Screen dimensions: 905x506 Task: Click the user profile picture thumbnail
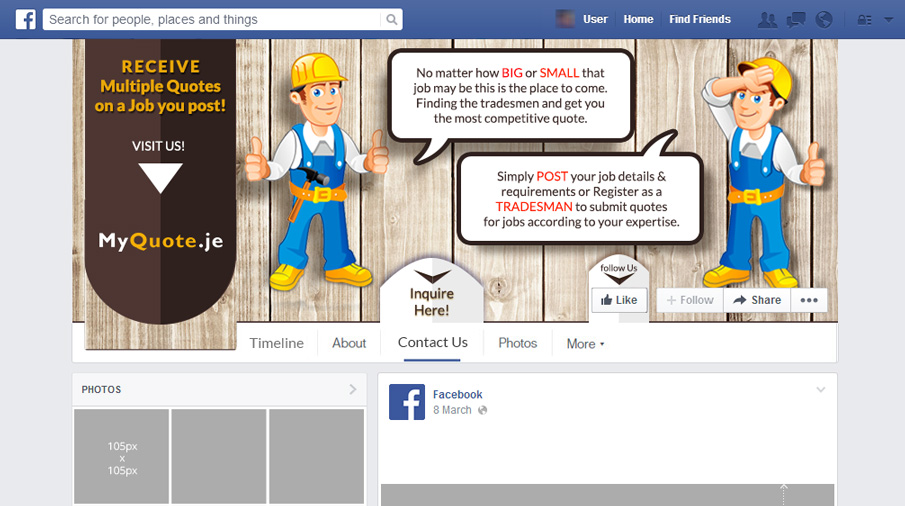coord(565,19)
